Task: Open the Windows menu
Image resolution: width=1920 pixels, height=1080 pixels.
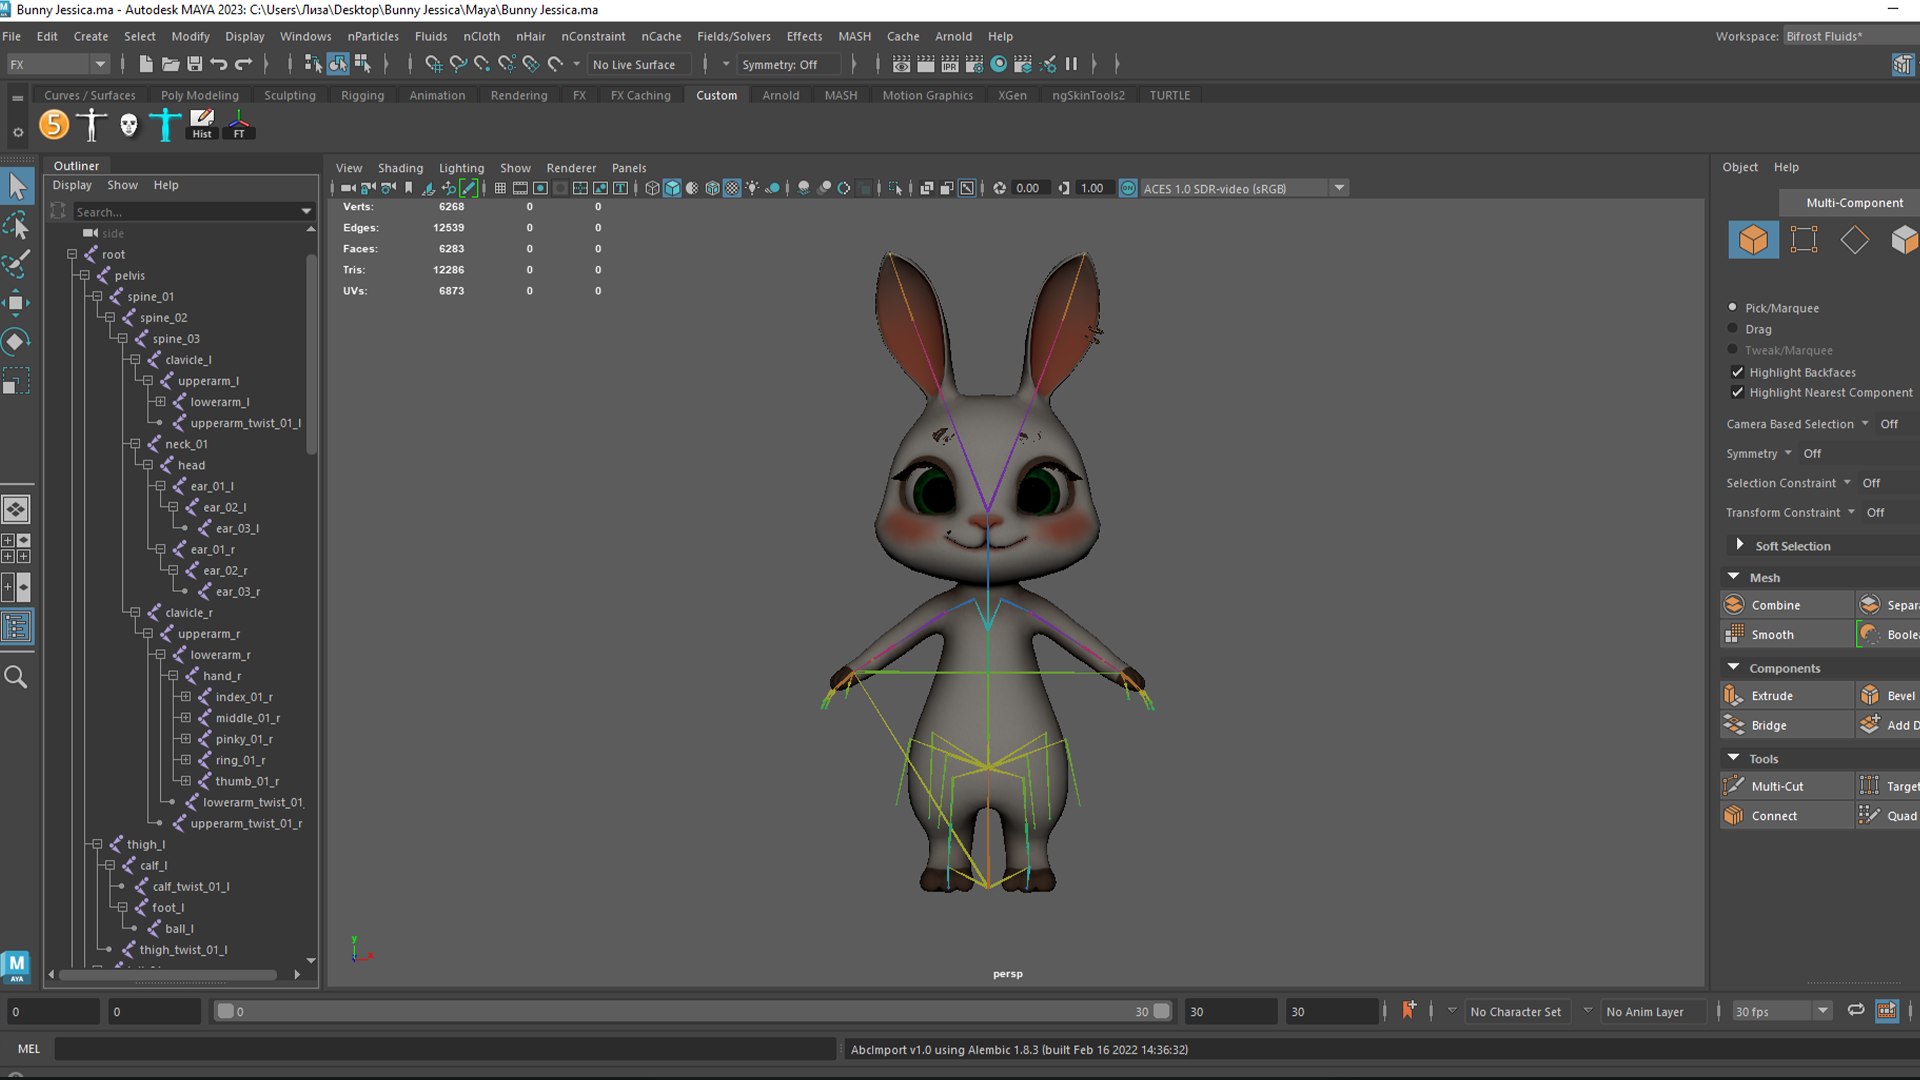Action: pyautogui.click(x=305, y=36)
